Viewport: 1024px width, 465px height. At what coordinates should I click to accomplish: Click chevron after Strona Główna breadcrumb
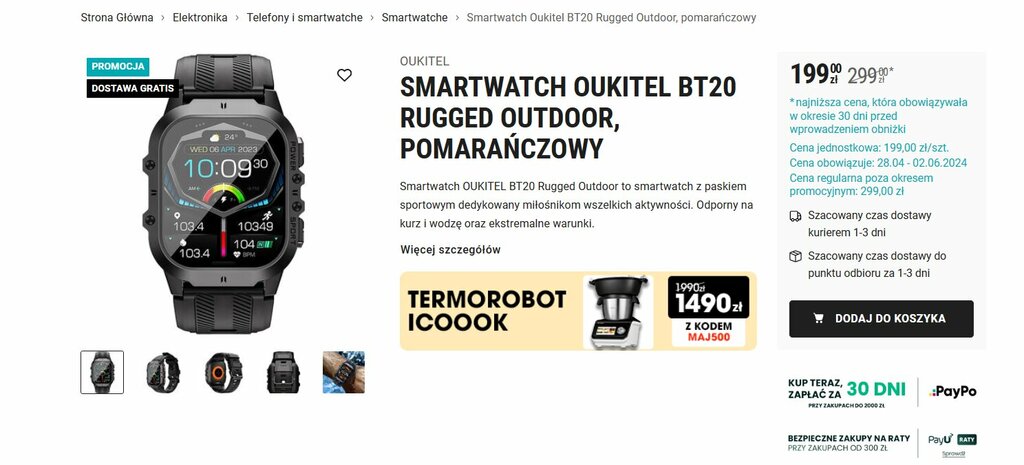pyautogui.click(x=163, y=18)
